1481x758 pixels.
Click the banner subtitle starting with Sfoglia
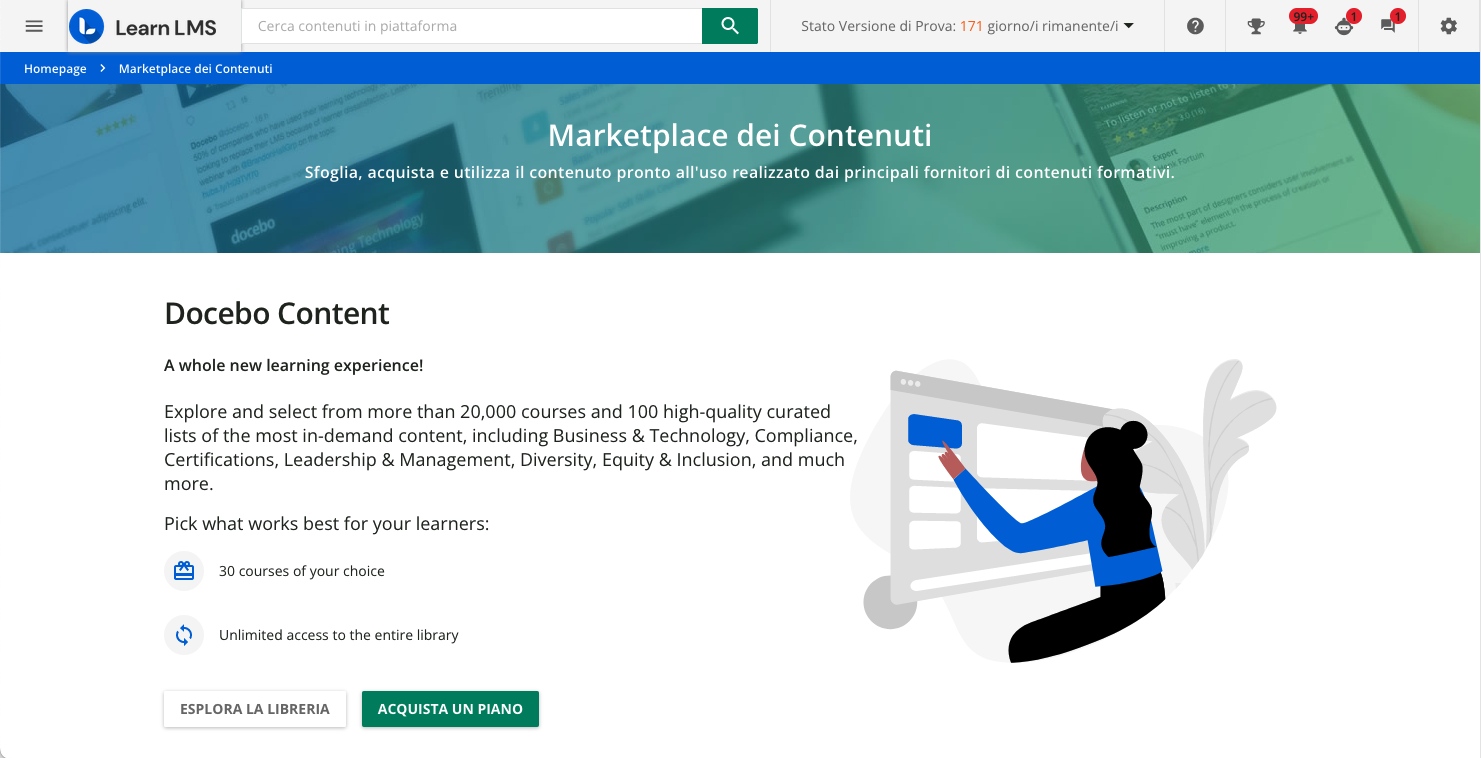740,173
